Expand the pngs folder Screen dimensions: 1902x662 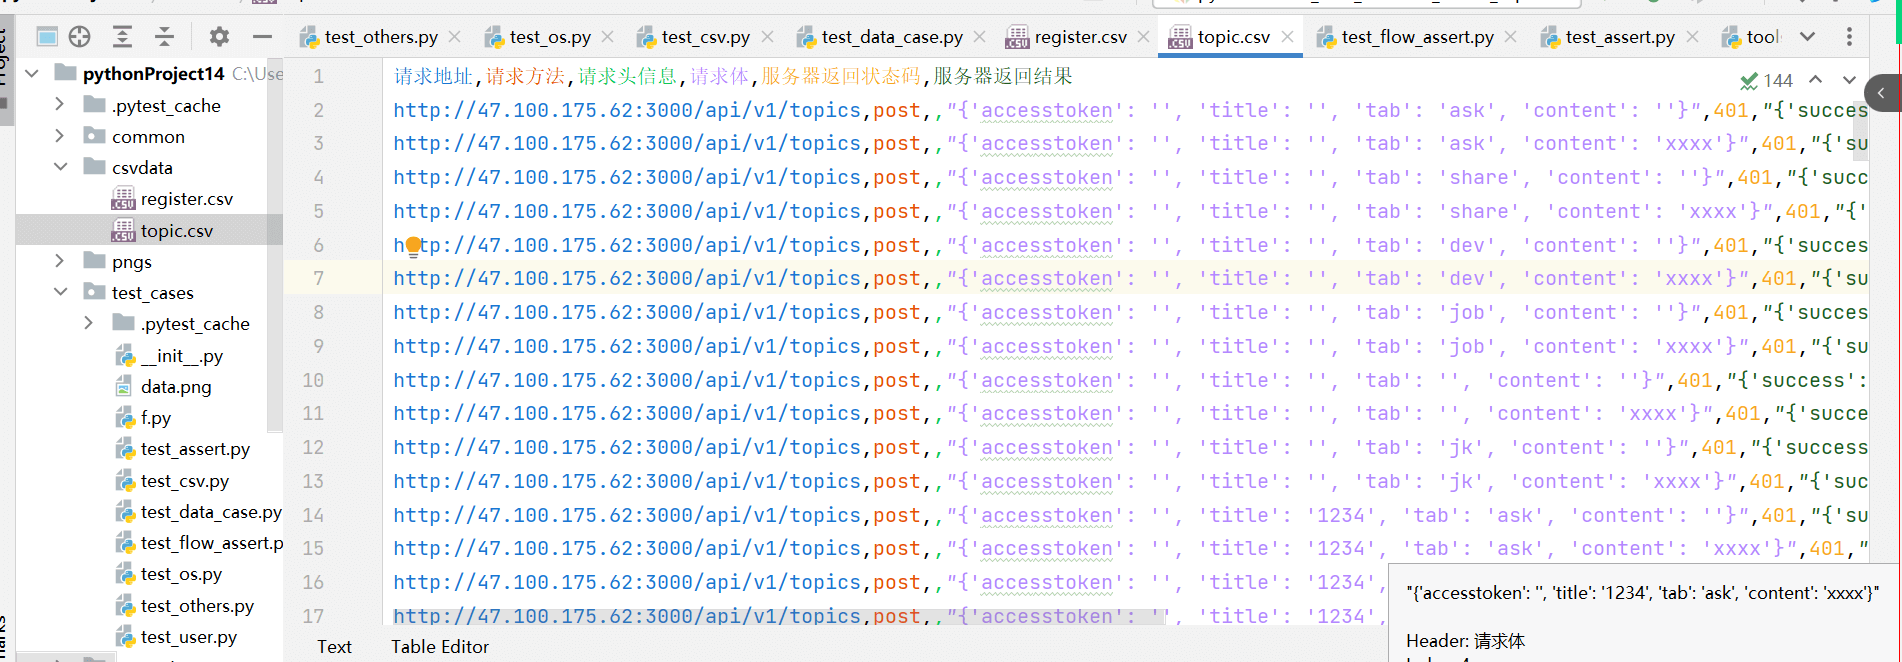[60, 260]
